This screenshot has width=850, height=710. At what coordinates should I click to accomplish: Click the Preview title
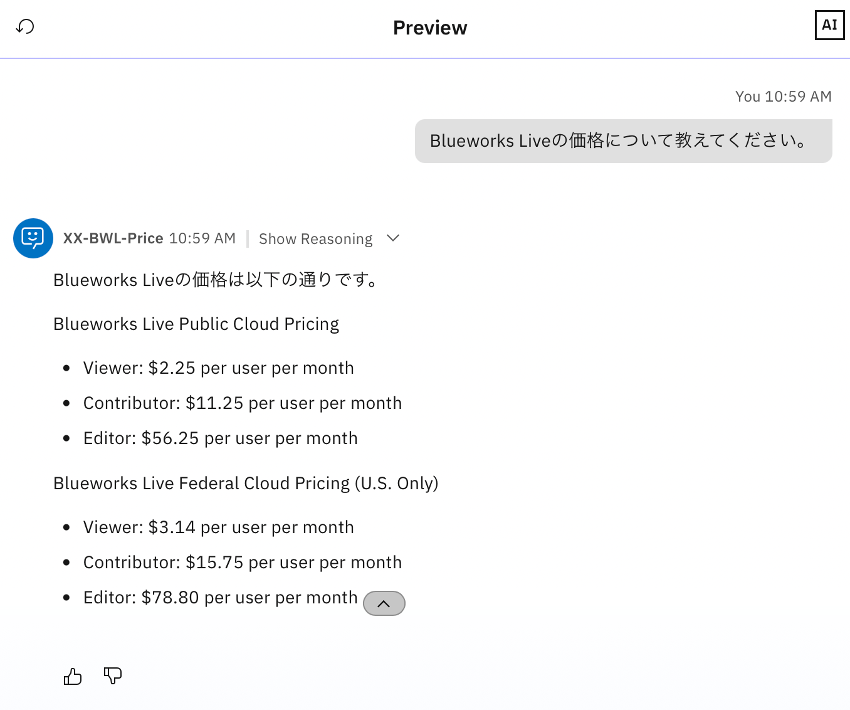click(x=430, y=28)
